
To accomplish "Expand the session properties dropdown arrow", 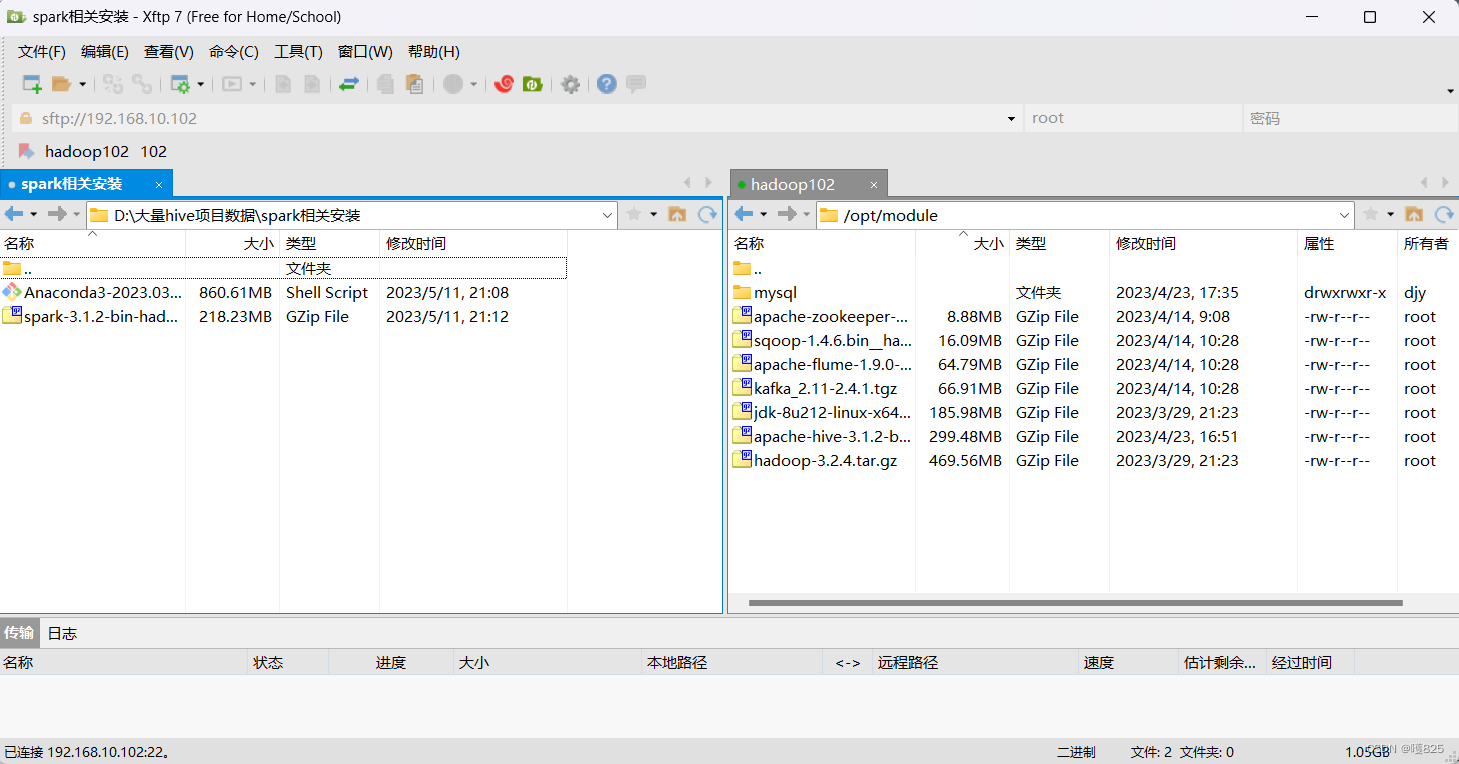I will (201, 85).
